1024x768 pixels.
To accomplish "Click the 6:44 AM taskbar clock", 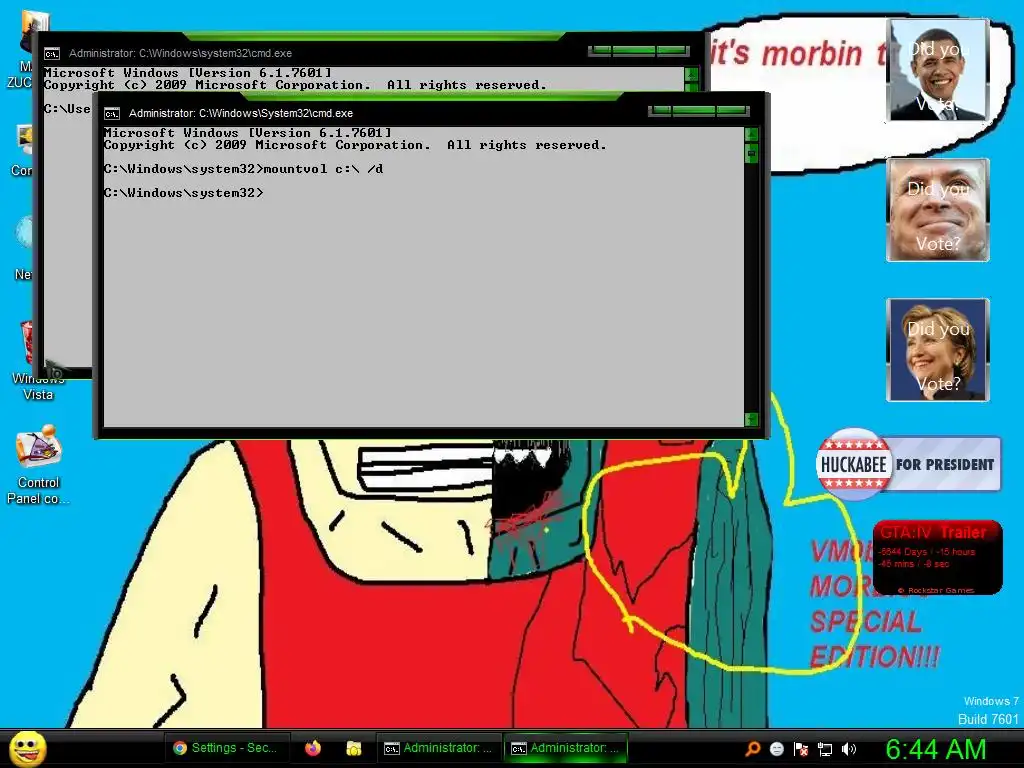I will tap(936, 750).
